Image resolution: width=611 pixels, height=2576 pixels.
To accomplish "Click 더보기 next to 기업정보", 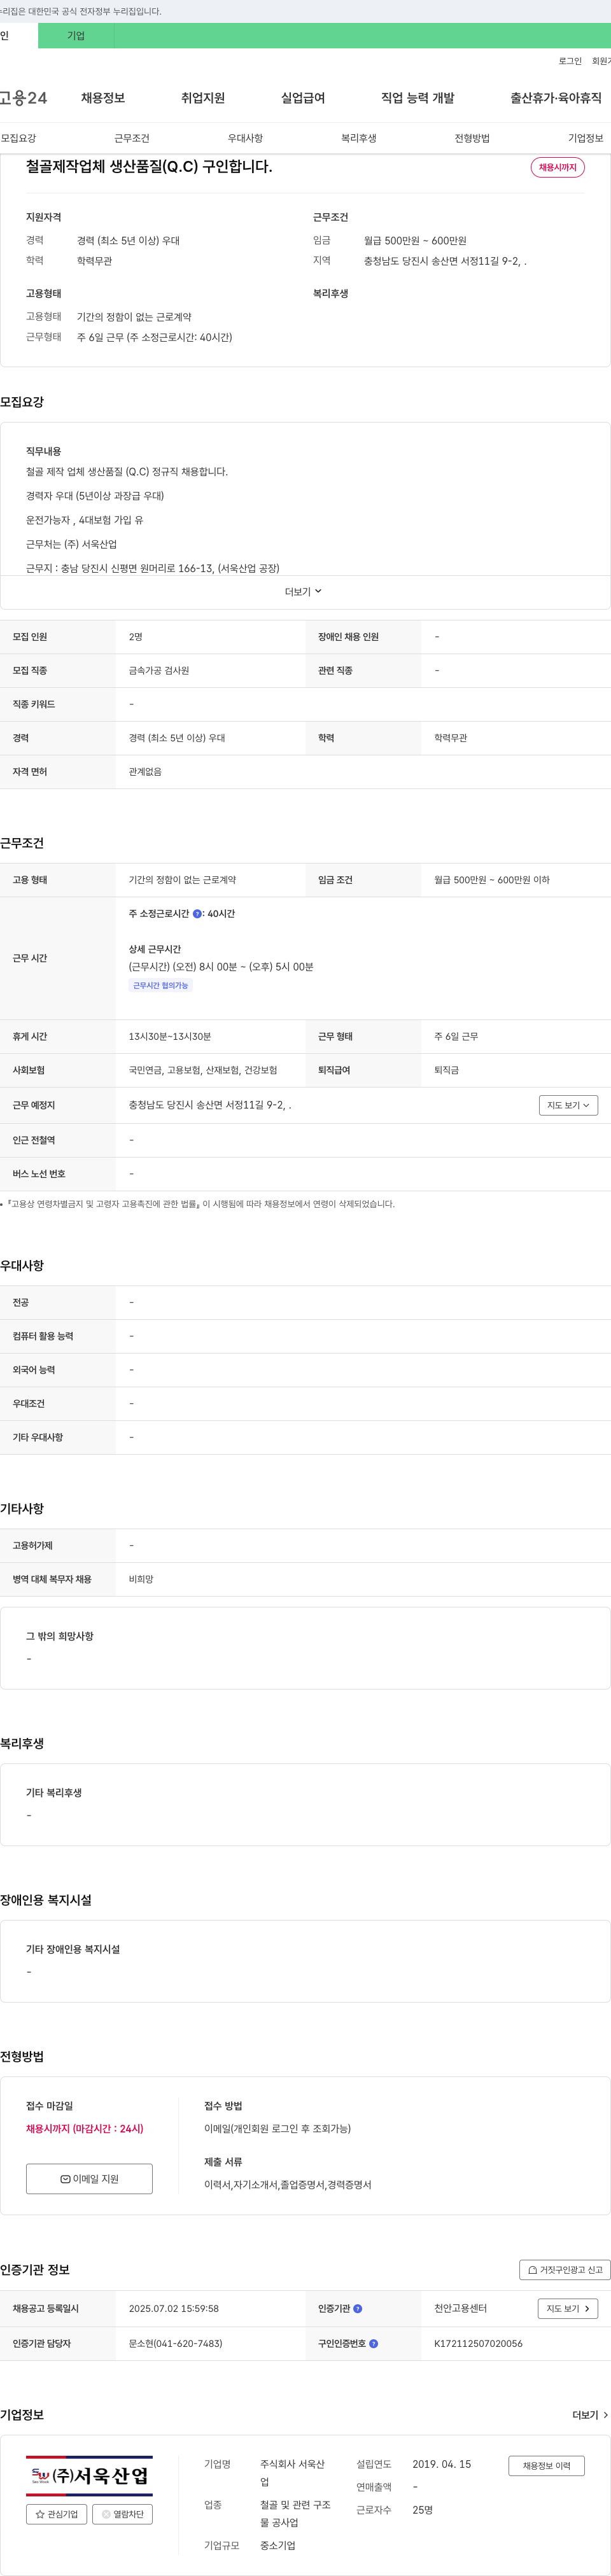I will click(590, 2415).
